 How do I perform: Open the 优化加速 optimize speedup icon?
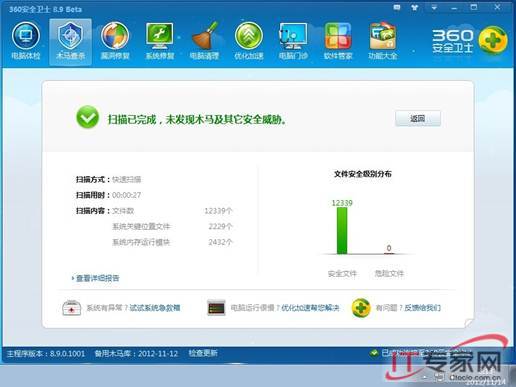(x=249, y=41)
